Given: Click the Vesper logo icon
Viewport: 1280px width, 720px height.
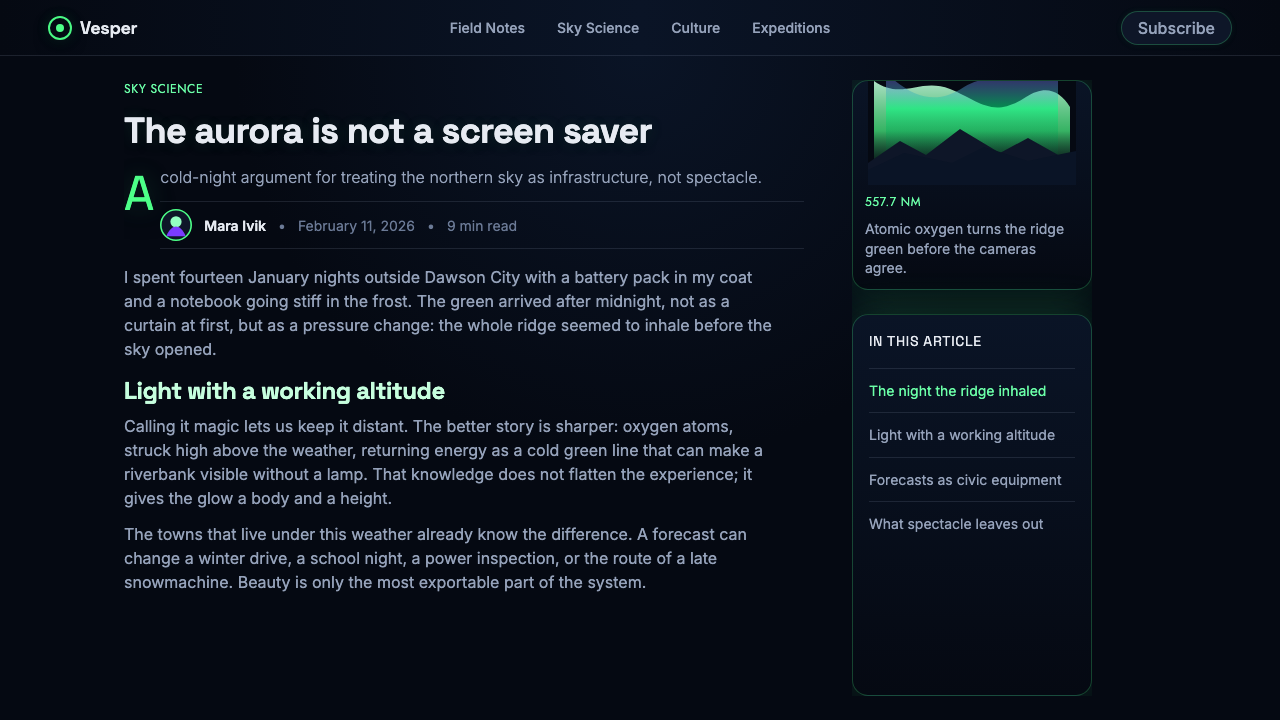Looking at the screenshot, I should pyautogui.click(x=60, y=28).
